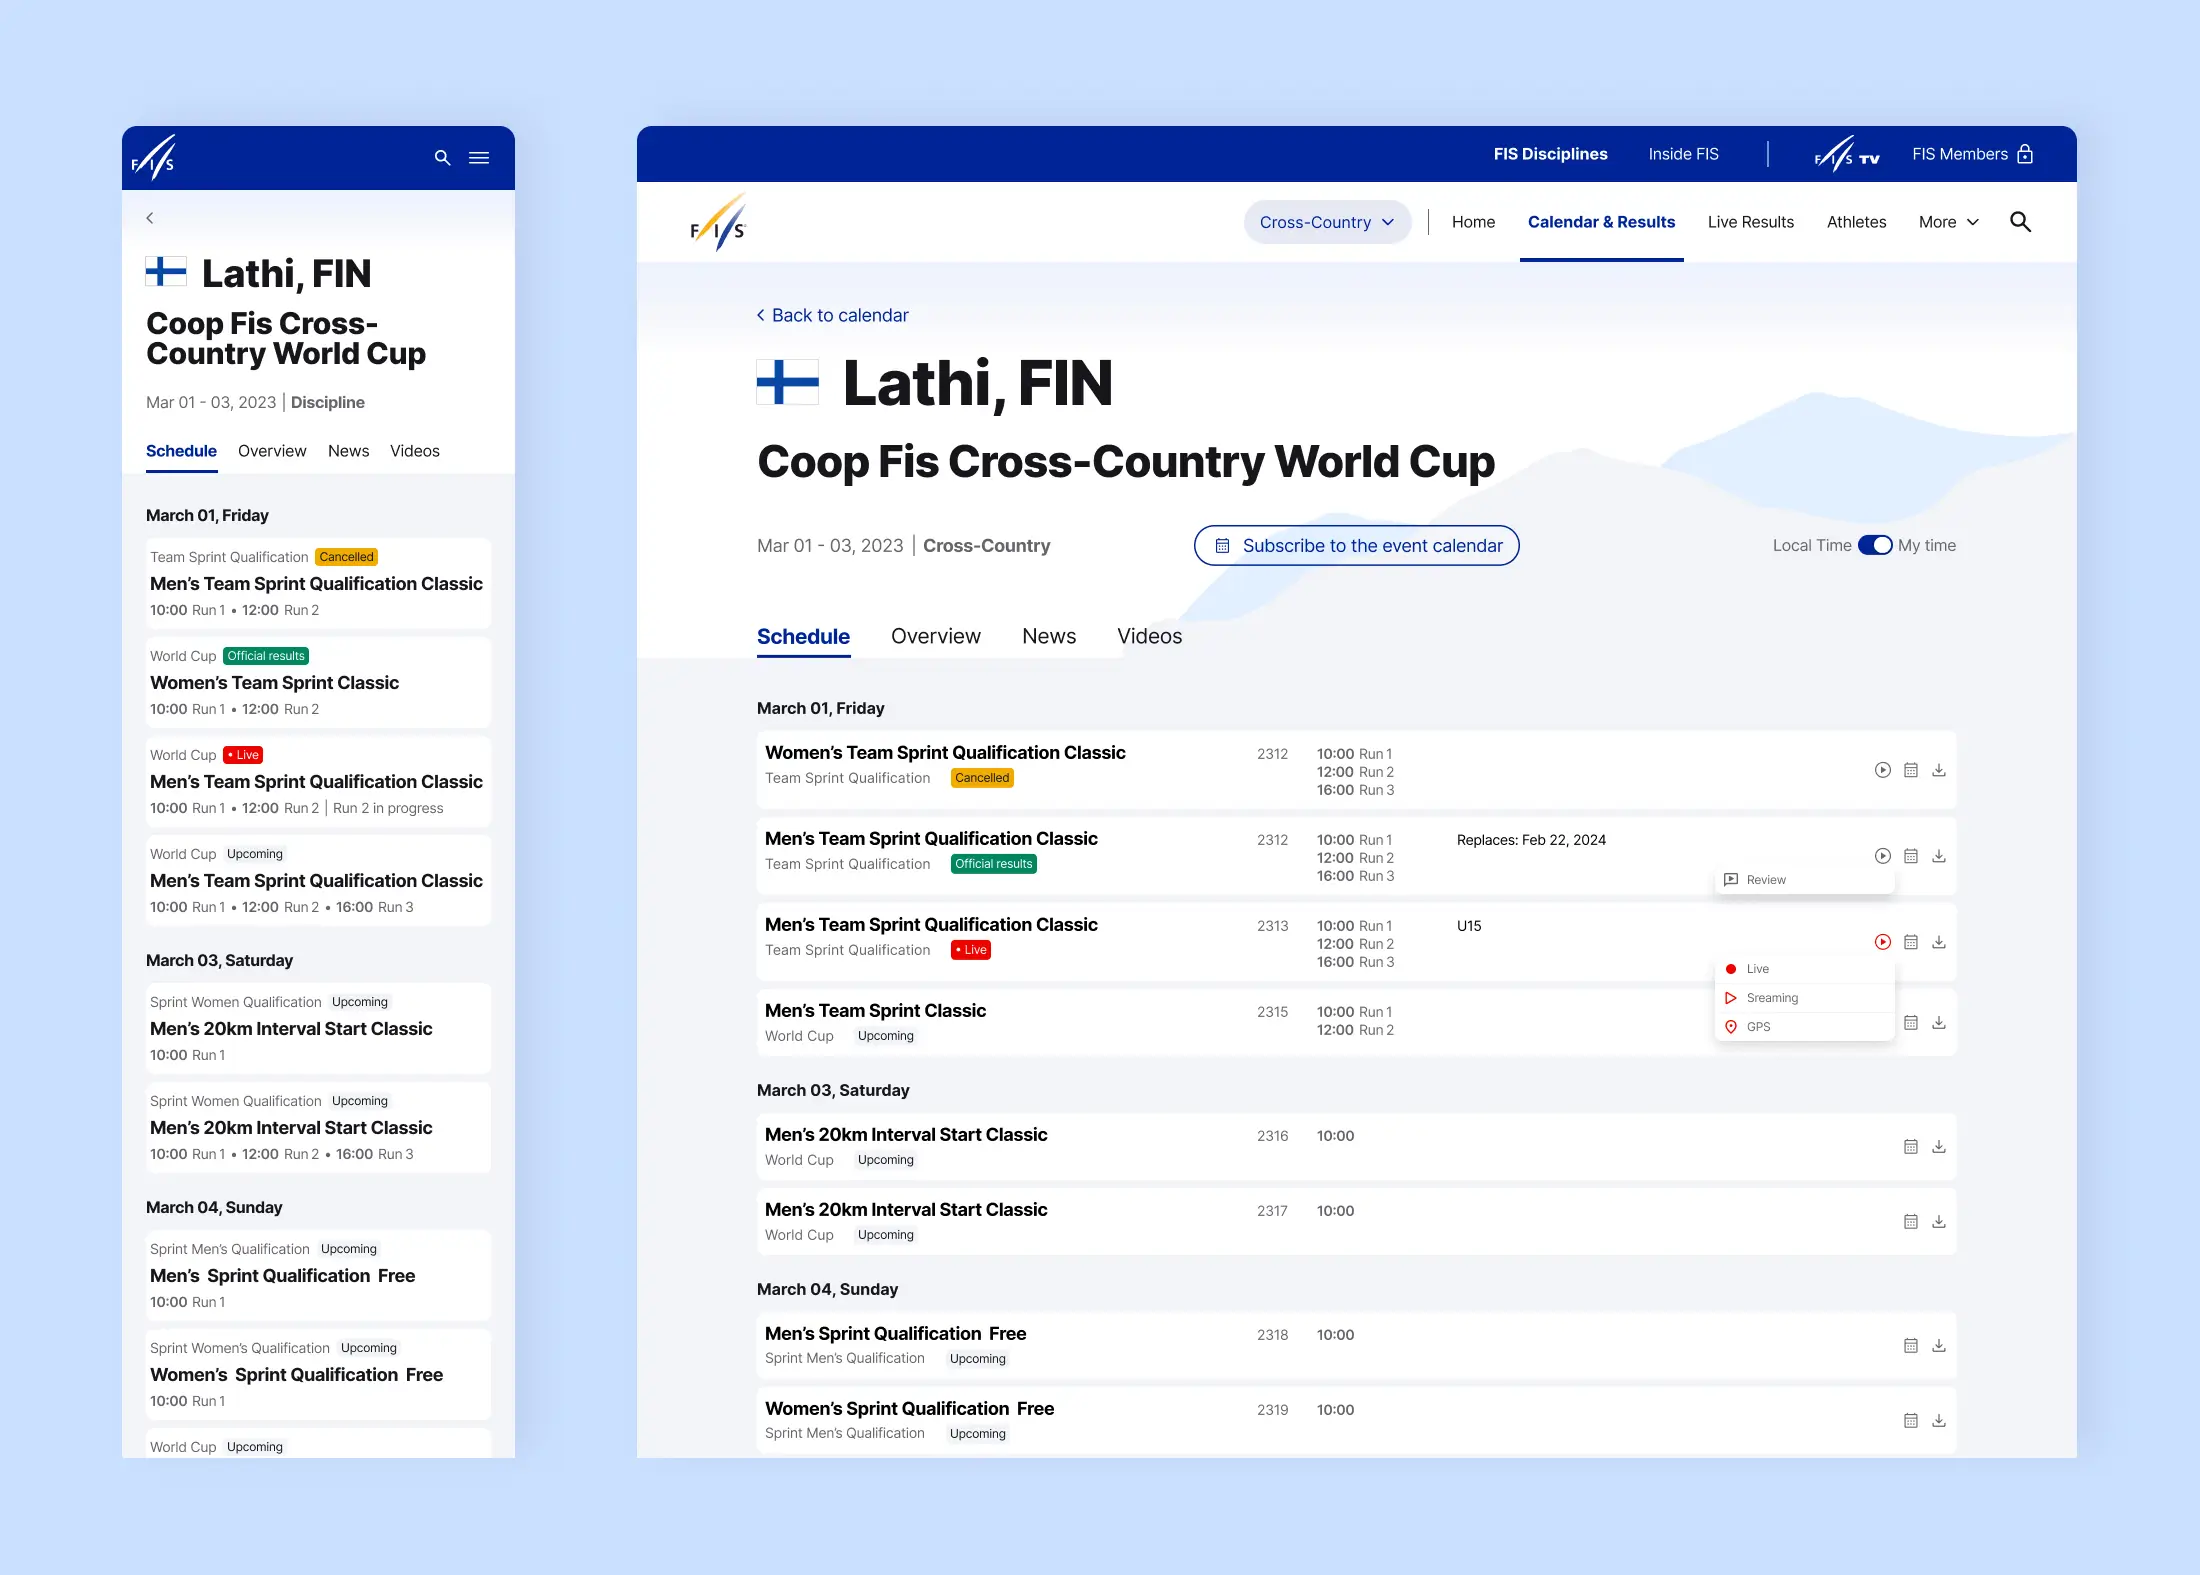Click play icon for Women's Team Sprint Qualification row
Viewport: 2200px width, 1575px height.
click(x=1882, y=770)
